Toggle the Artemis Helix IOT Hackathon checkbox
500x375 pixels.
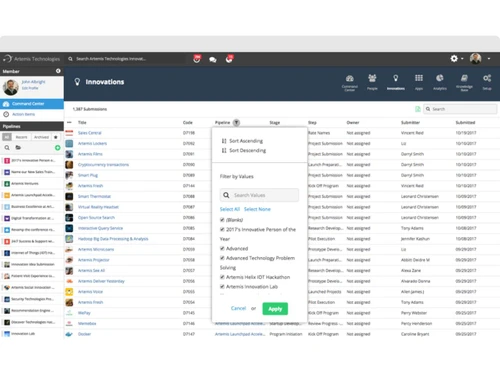[222, 277]
